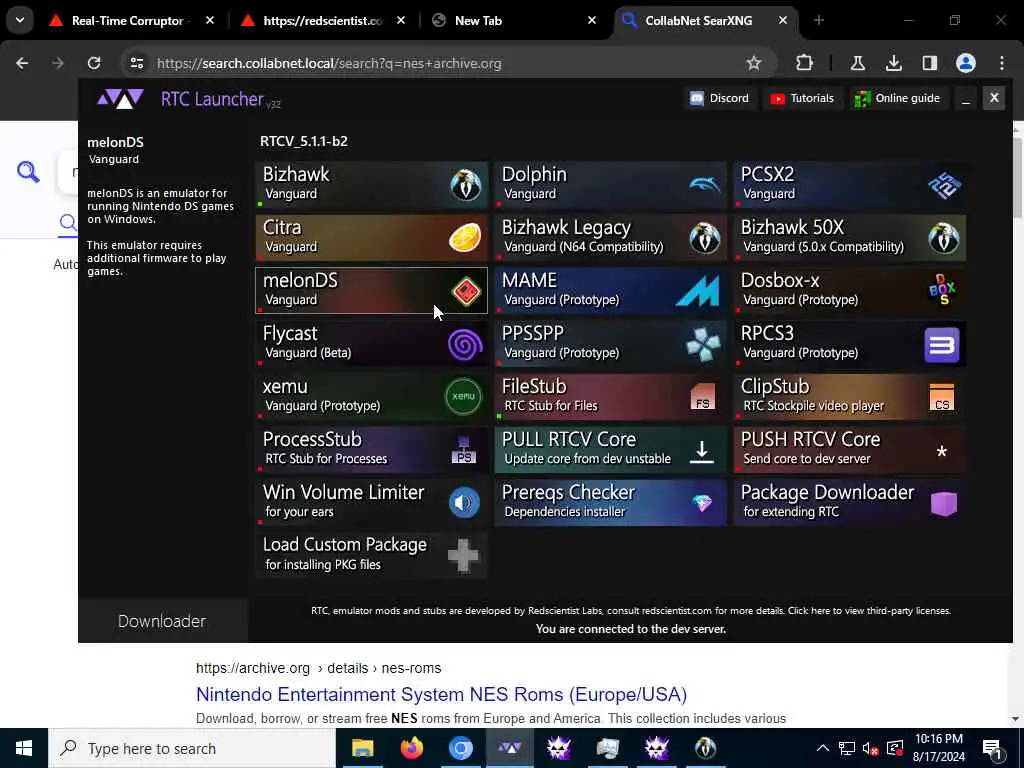Screen dimensions: 1024x768
Task: Choose Bizhawk Legacy N64 Compatibility tile
Action: 610,237
